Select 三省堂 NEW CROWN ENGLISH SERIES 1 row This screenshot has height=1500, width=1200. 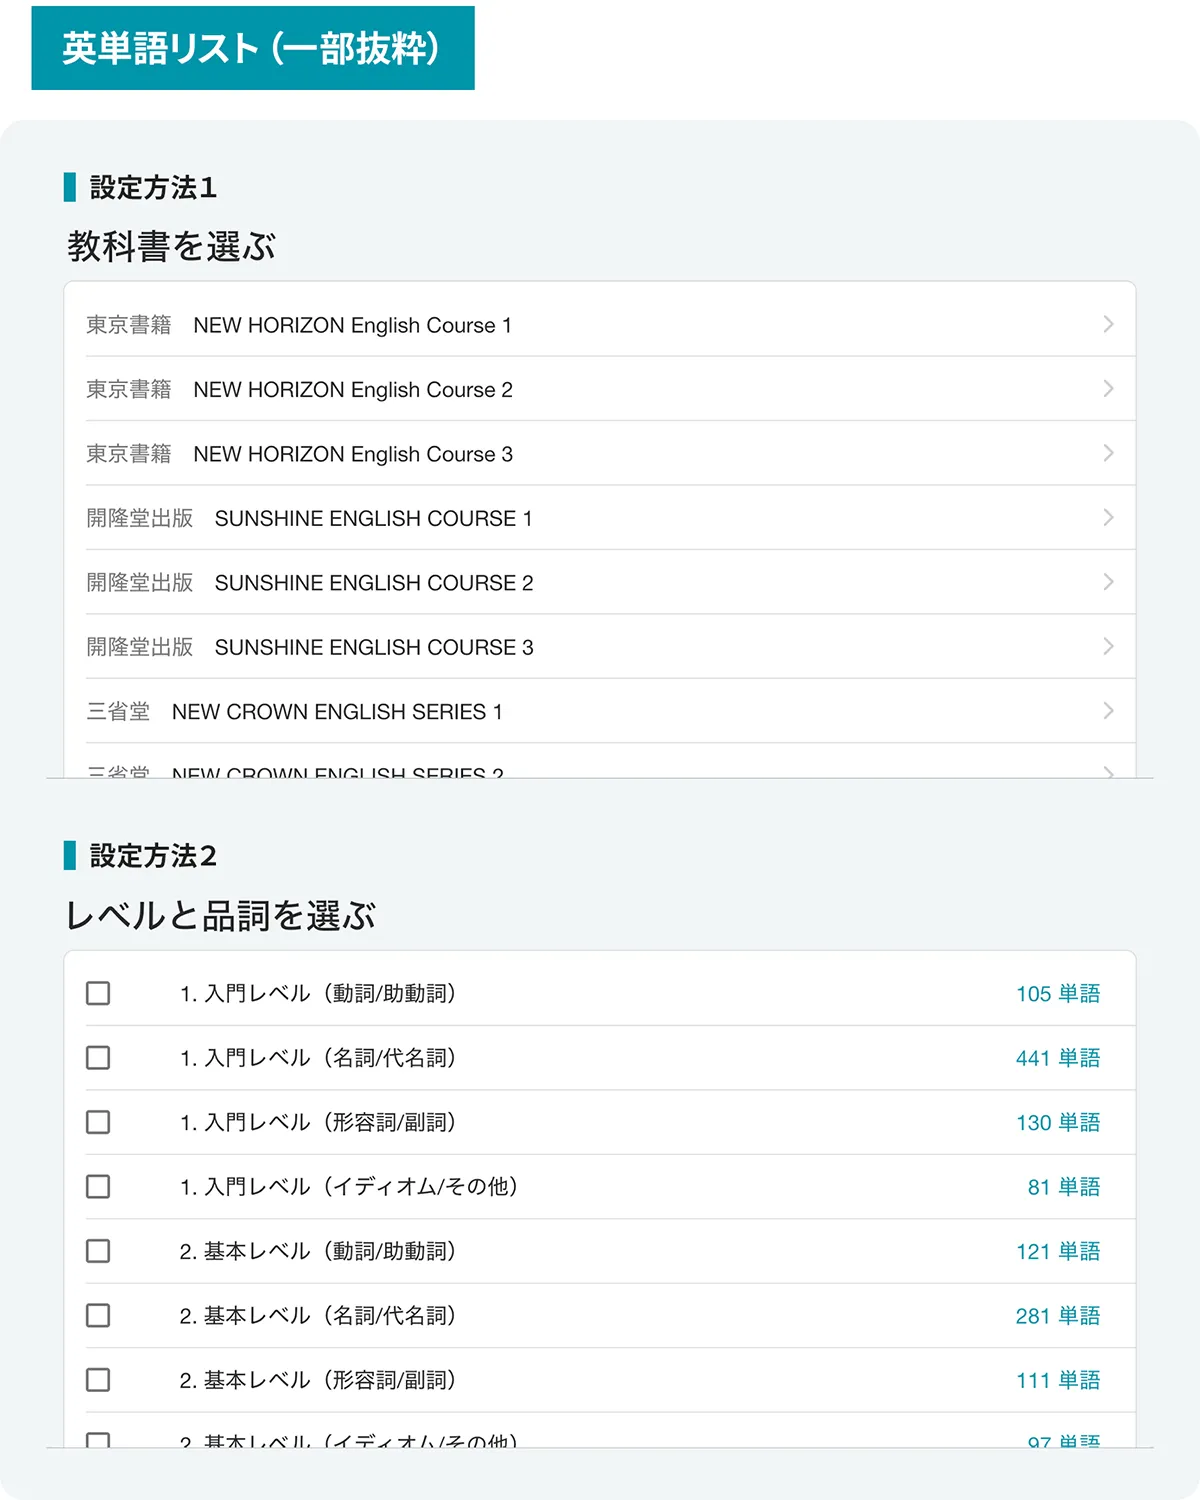[x=600, y=711]
